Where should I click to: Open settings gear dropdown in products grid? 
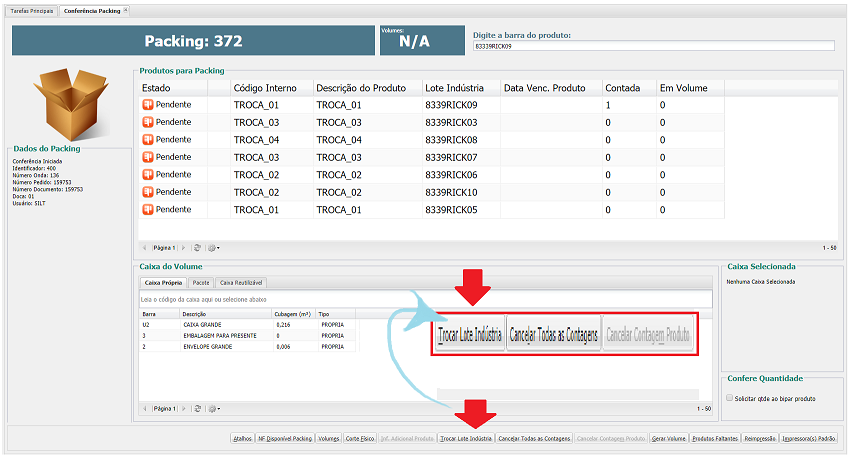(x=214, y=247)
